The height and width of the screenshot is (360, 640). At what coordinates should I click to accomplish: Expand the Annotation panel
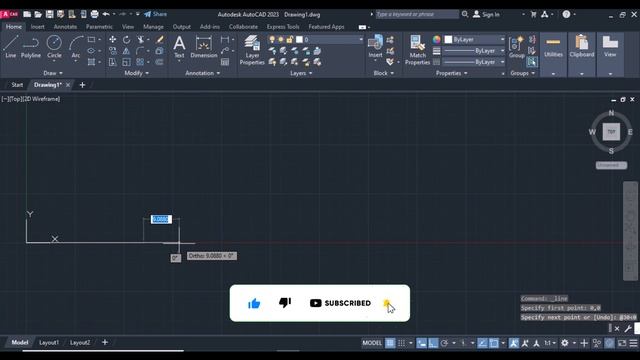pos(203,73)
